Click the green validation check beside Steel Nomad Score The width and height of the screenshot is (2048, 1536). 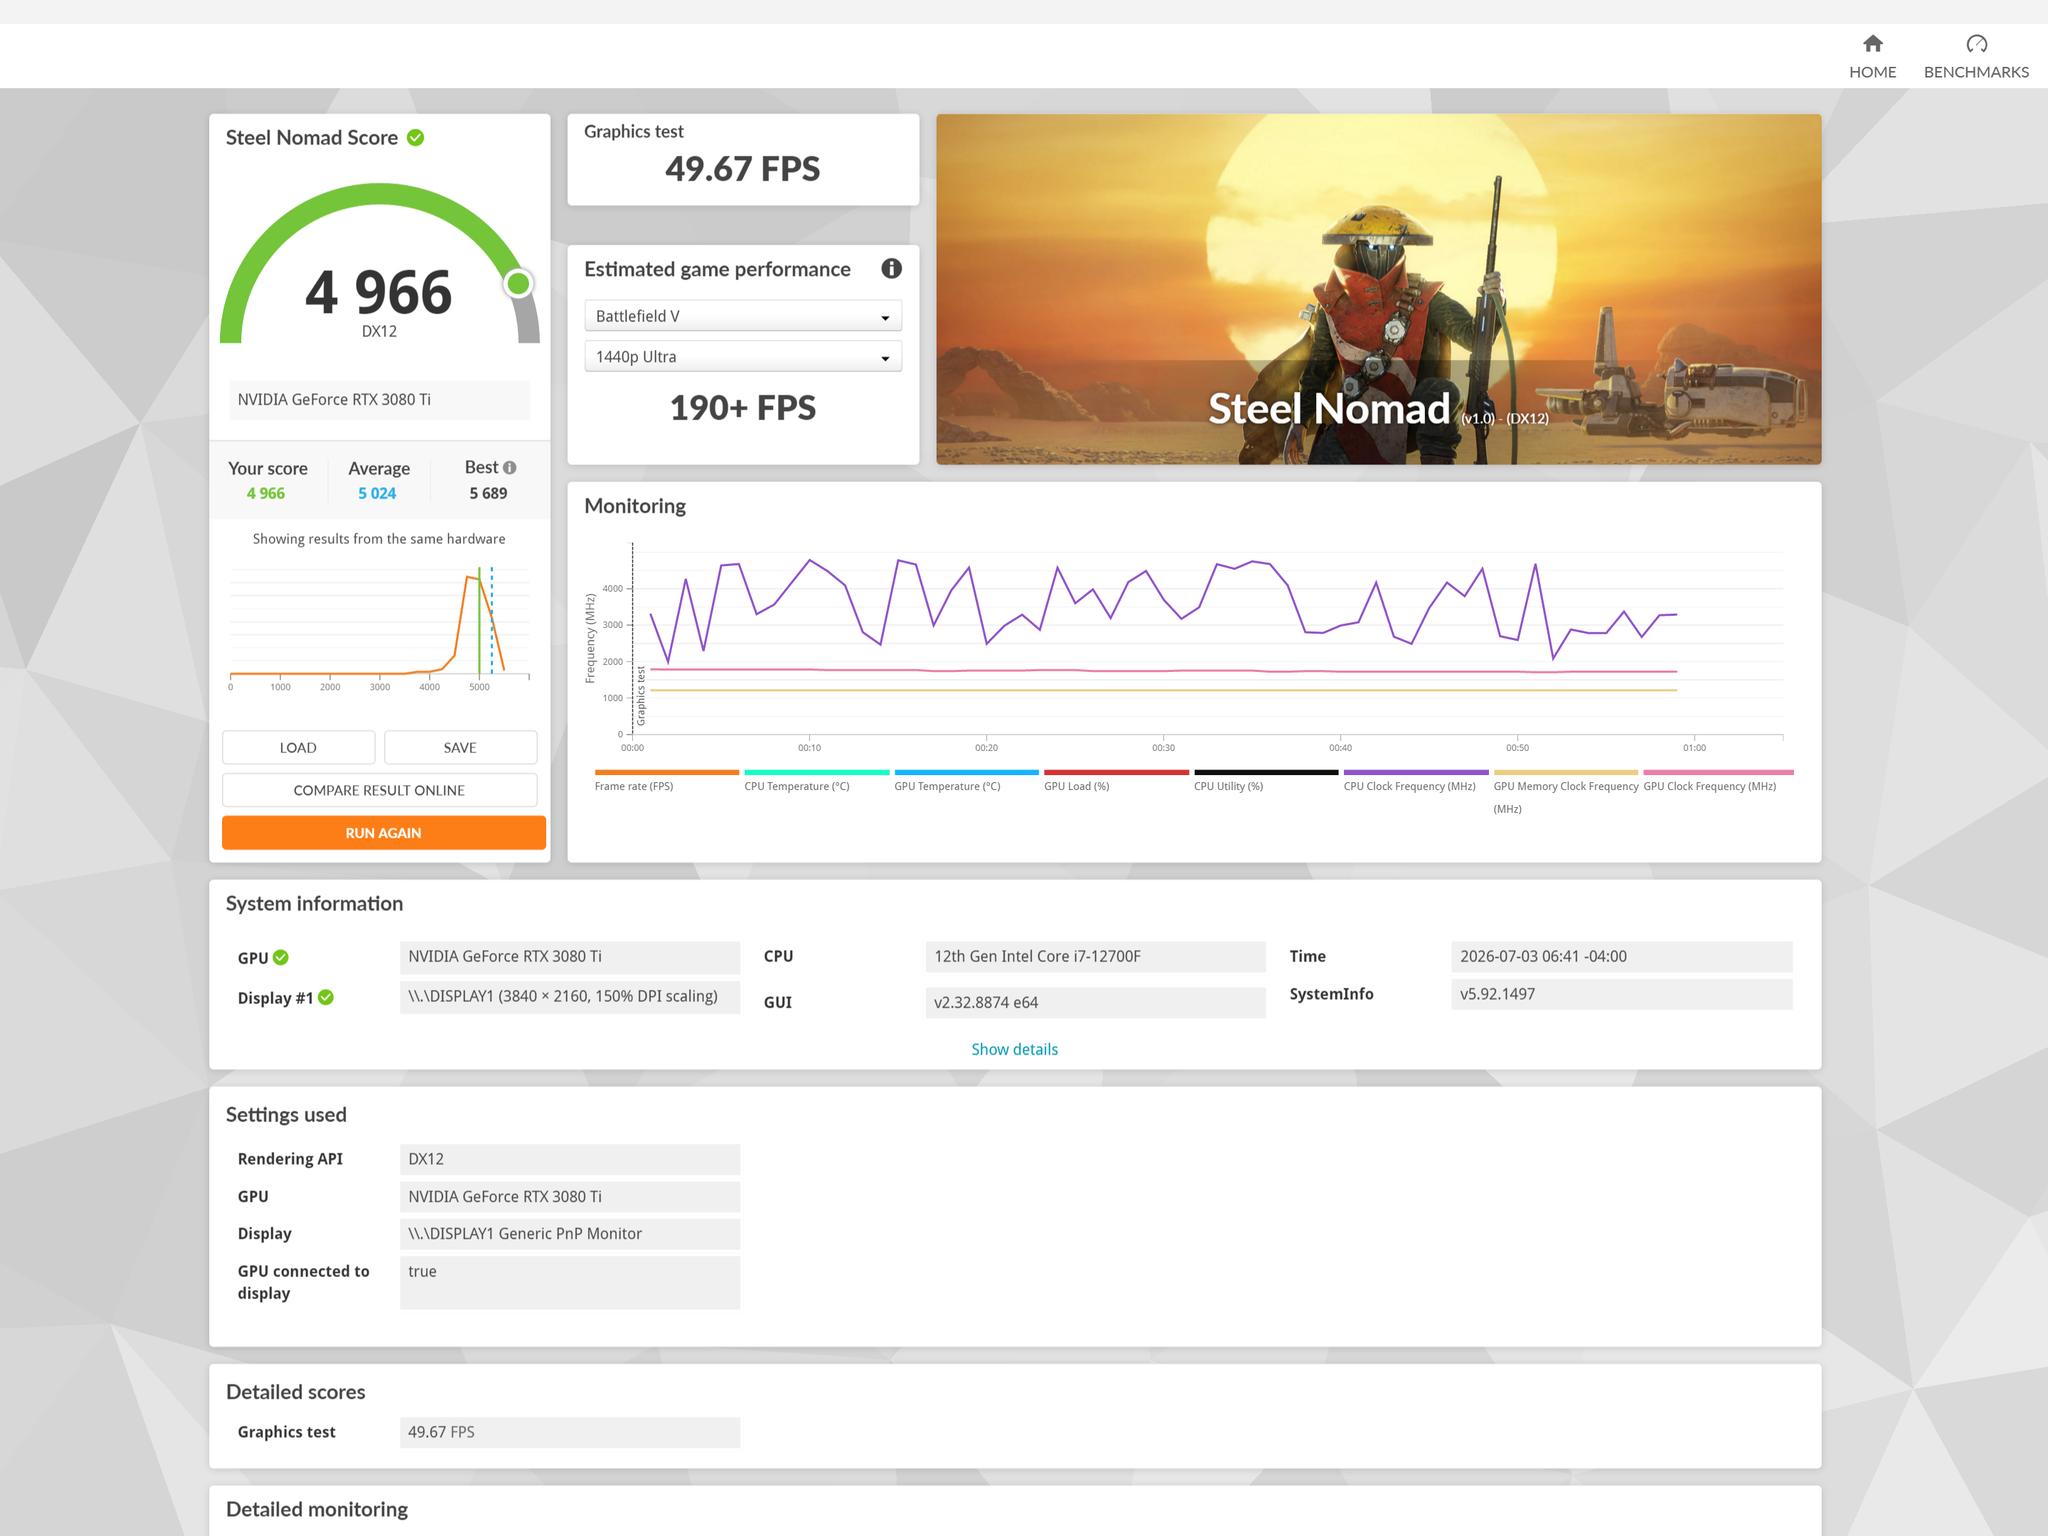416,138
